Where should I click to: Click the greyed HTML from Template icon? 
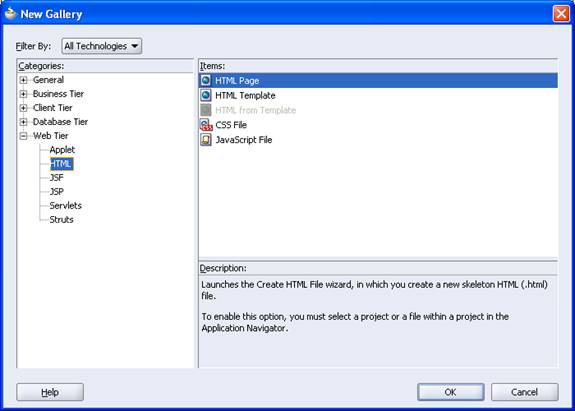[x=206, y=110]
